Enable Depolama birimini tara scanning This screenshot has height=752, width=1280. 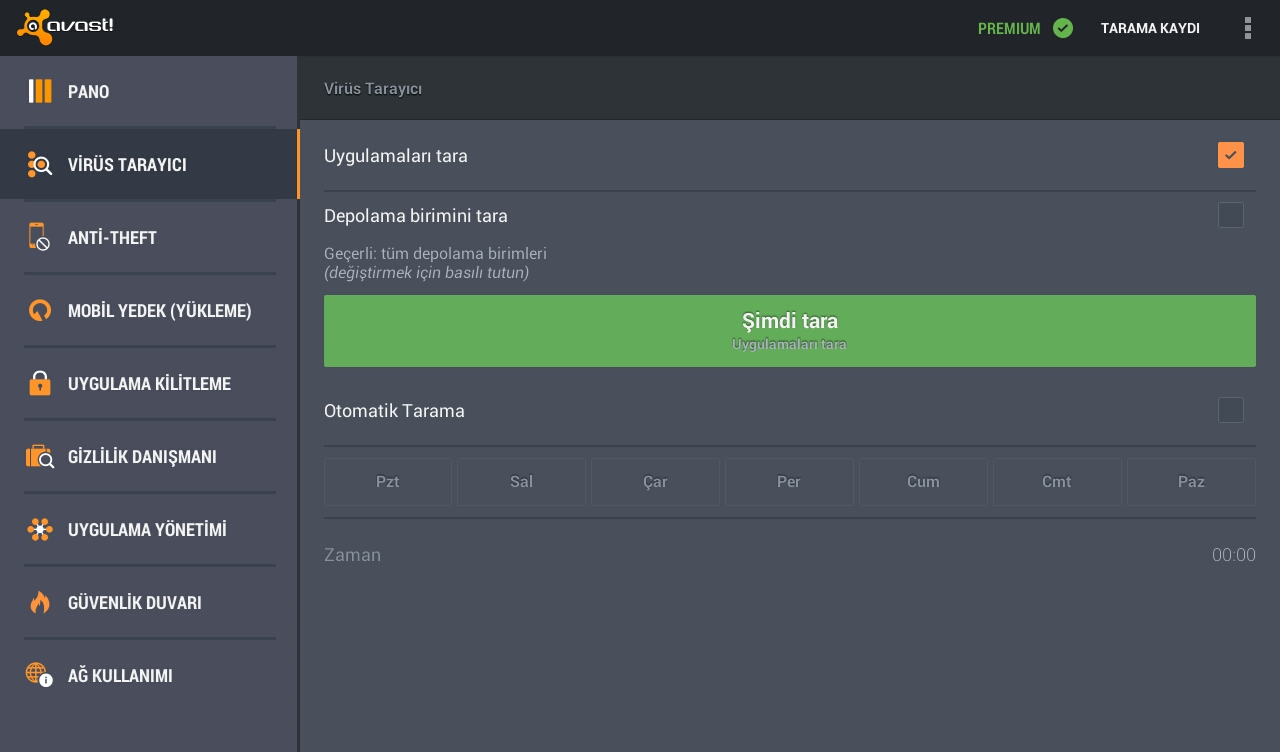coord(1231,215)
